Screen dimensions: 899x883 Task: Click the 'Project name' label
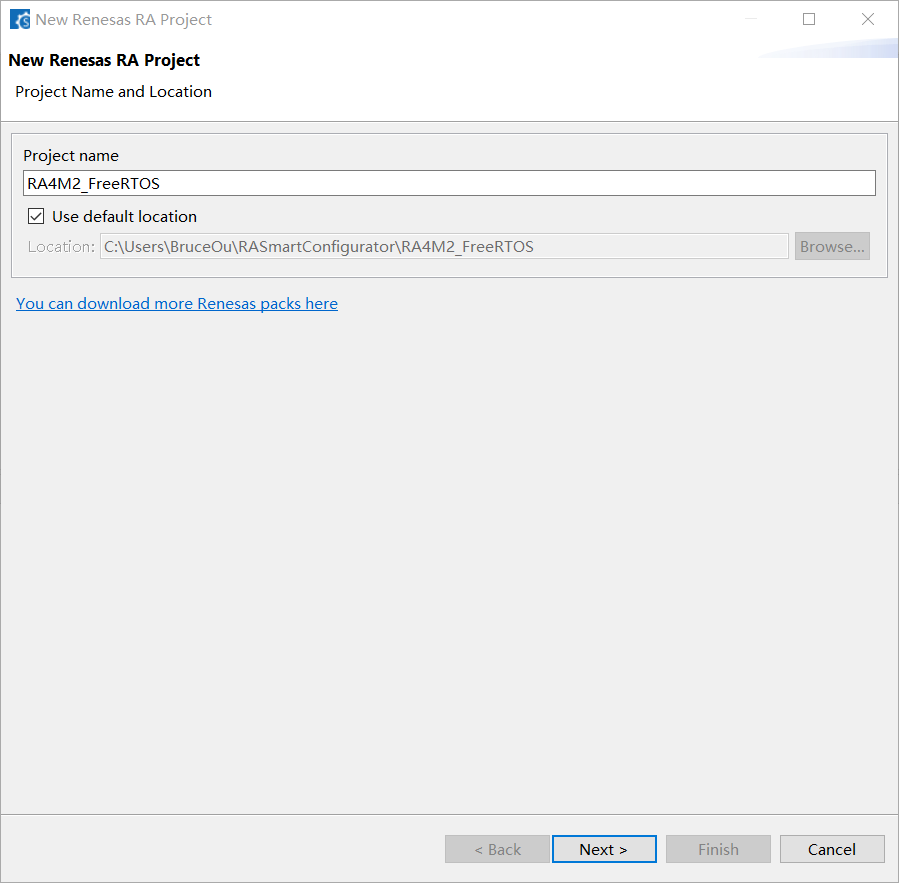pos(71,156)
